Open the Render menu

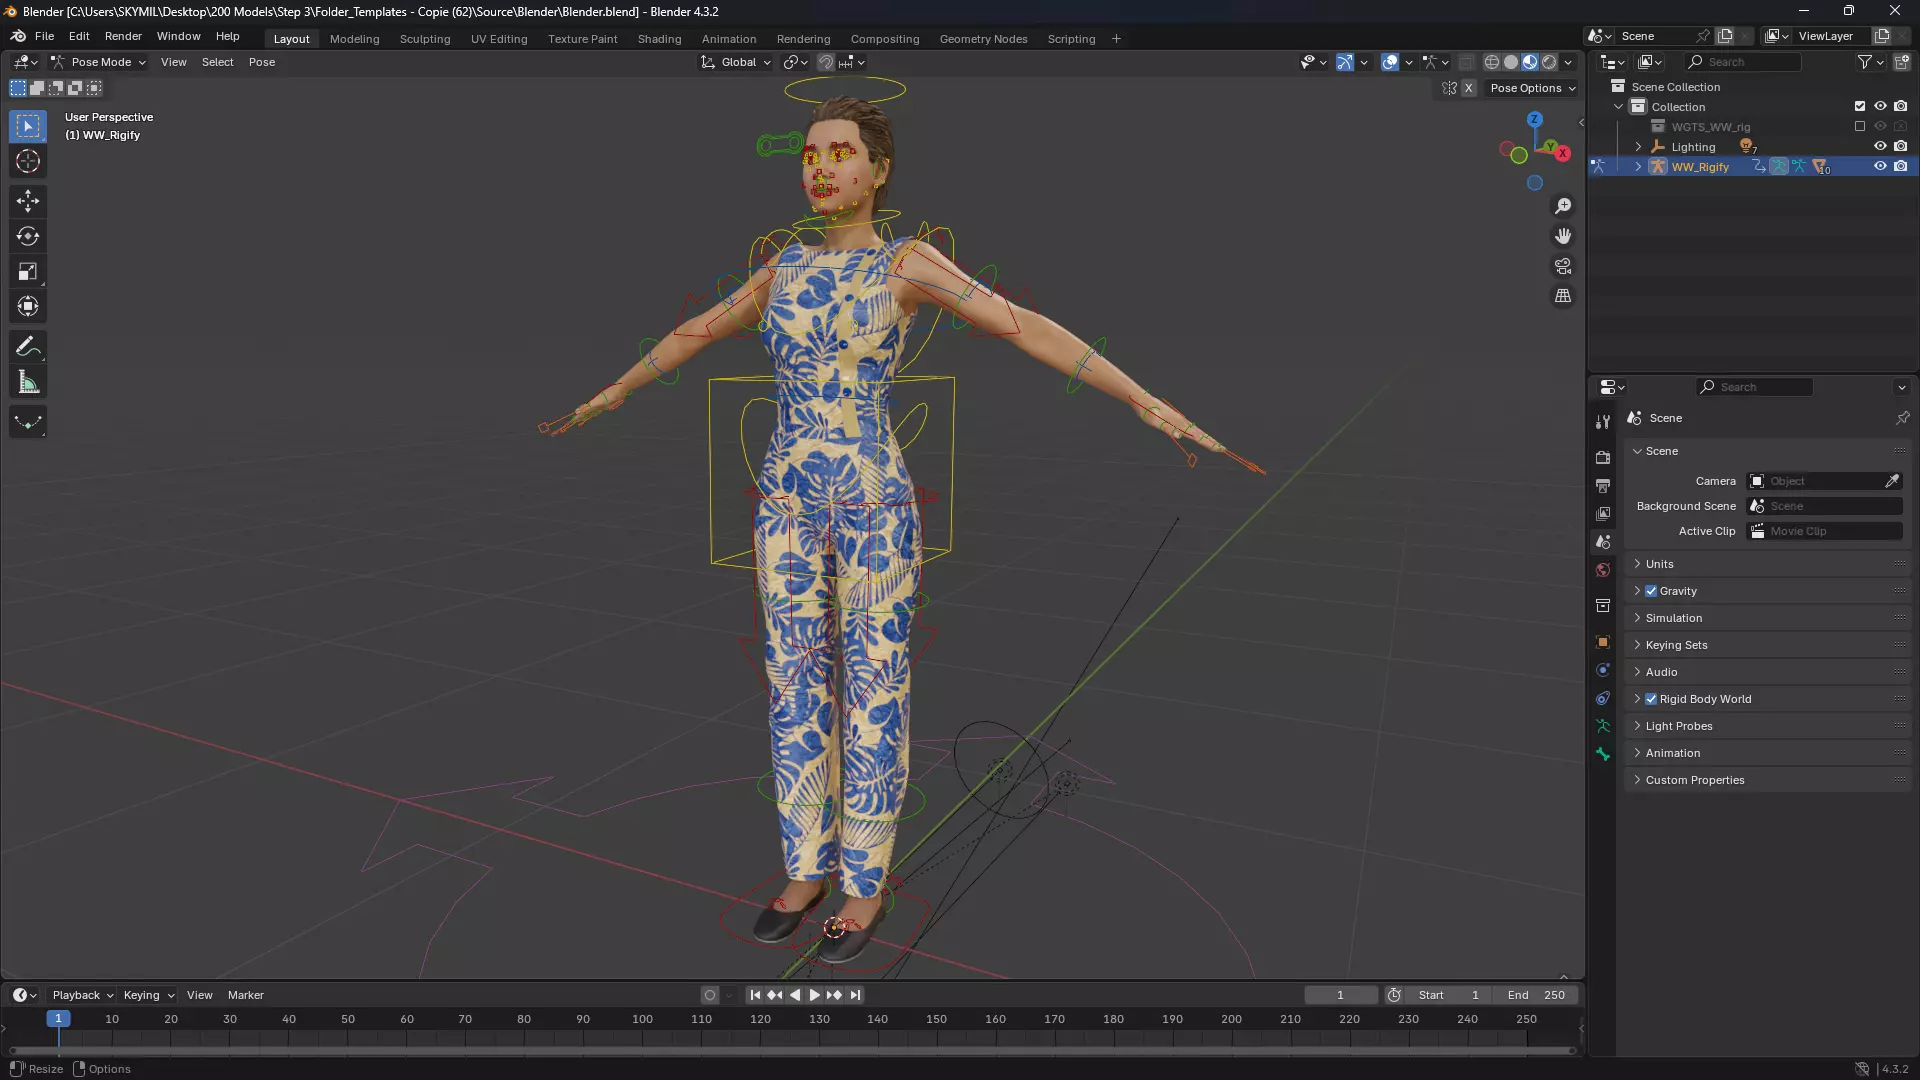(x=123, y=36)
